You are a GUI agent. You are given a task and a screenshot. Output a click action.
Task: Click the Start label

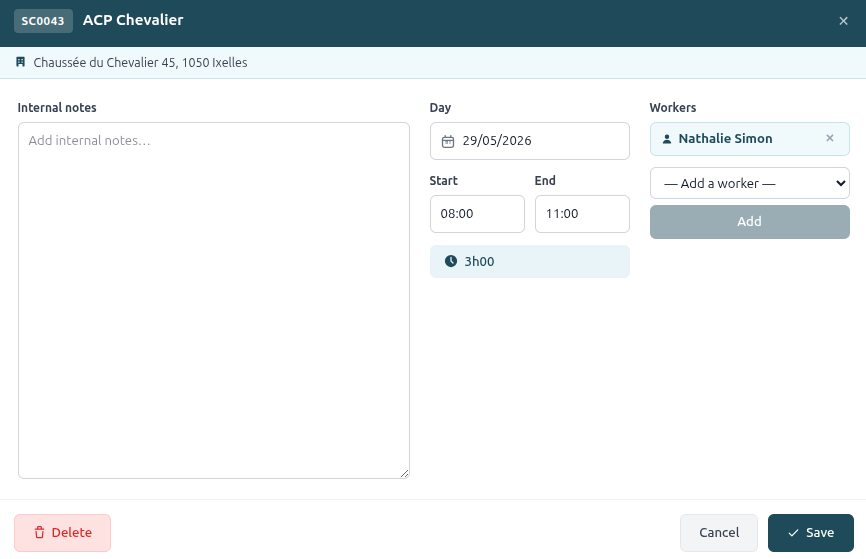click(x=443, y=181)
